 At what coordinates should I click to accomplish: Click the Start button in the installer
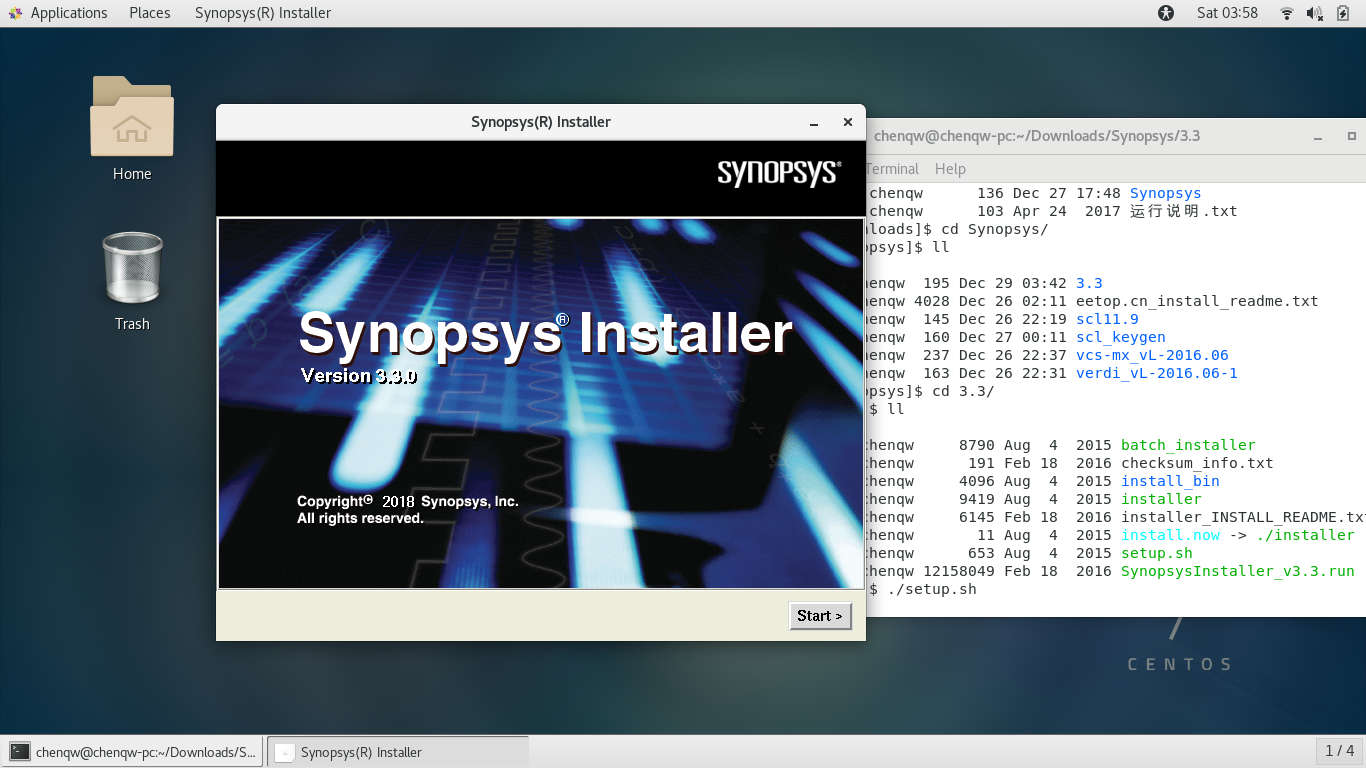(x=820, y=616)
